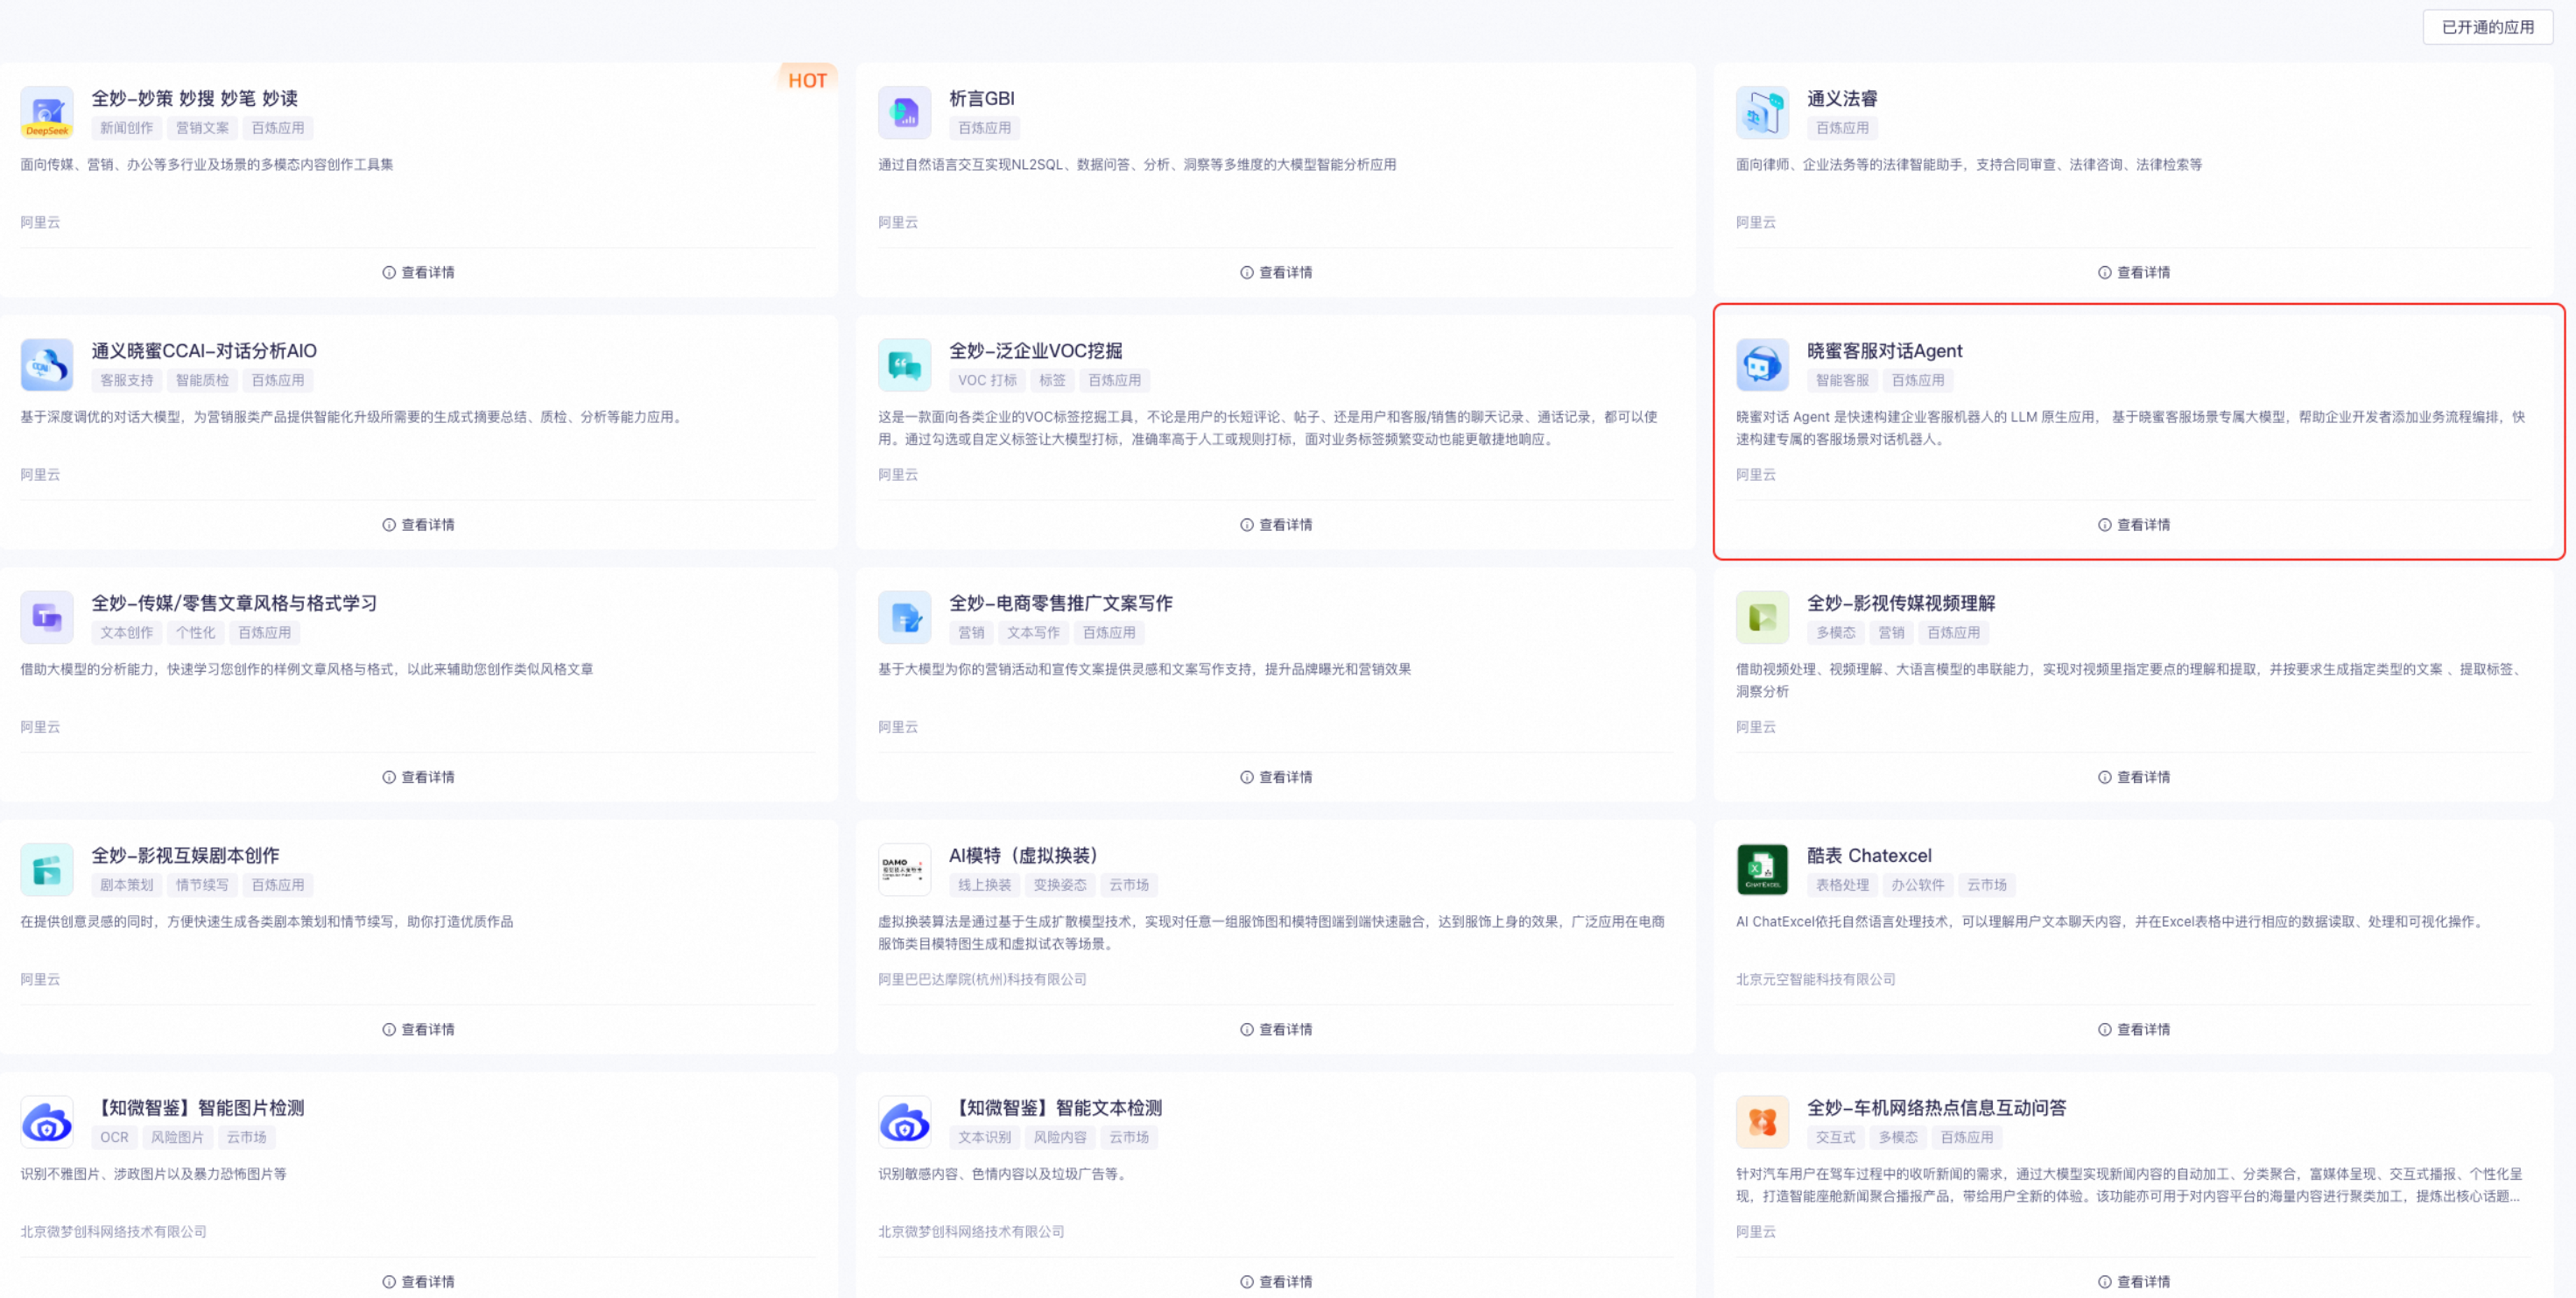Screen dimensions: 2576x1298
Task: View details of 全妙-传媒/零售文章风格与格式学习
Action: 418,777
